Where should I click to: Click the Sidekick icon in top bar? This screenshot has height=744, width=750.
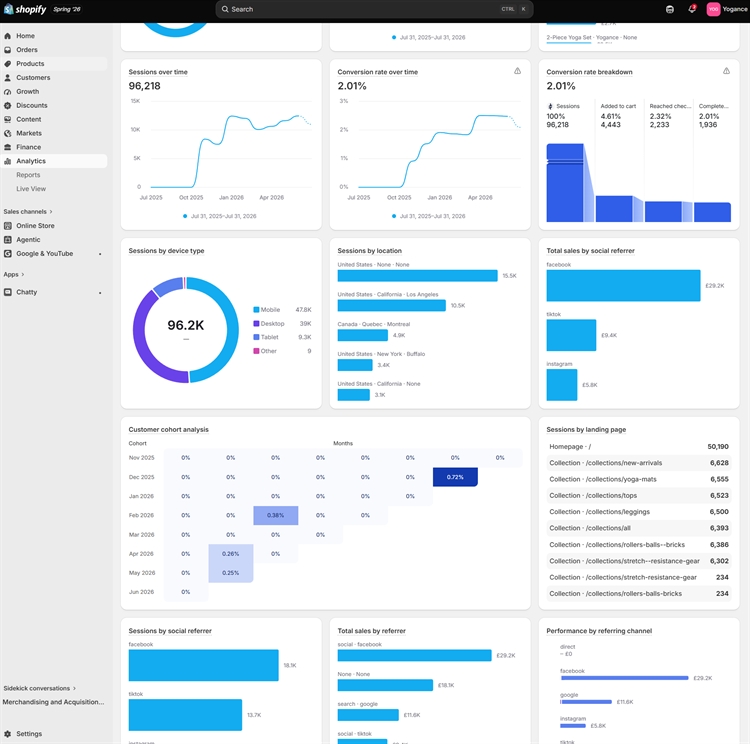pyautogui.click(x=670, y=9)
